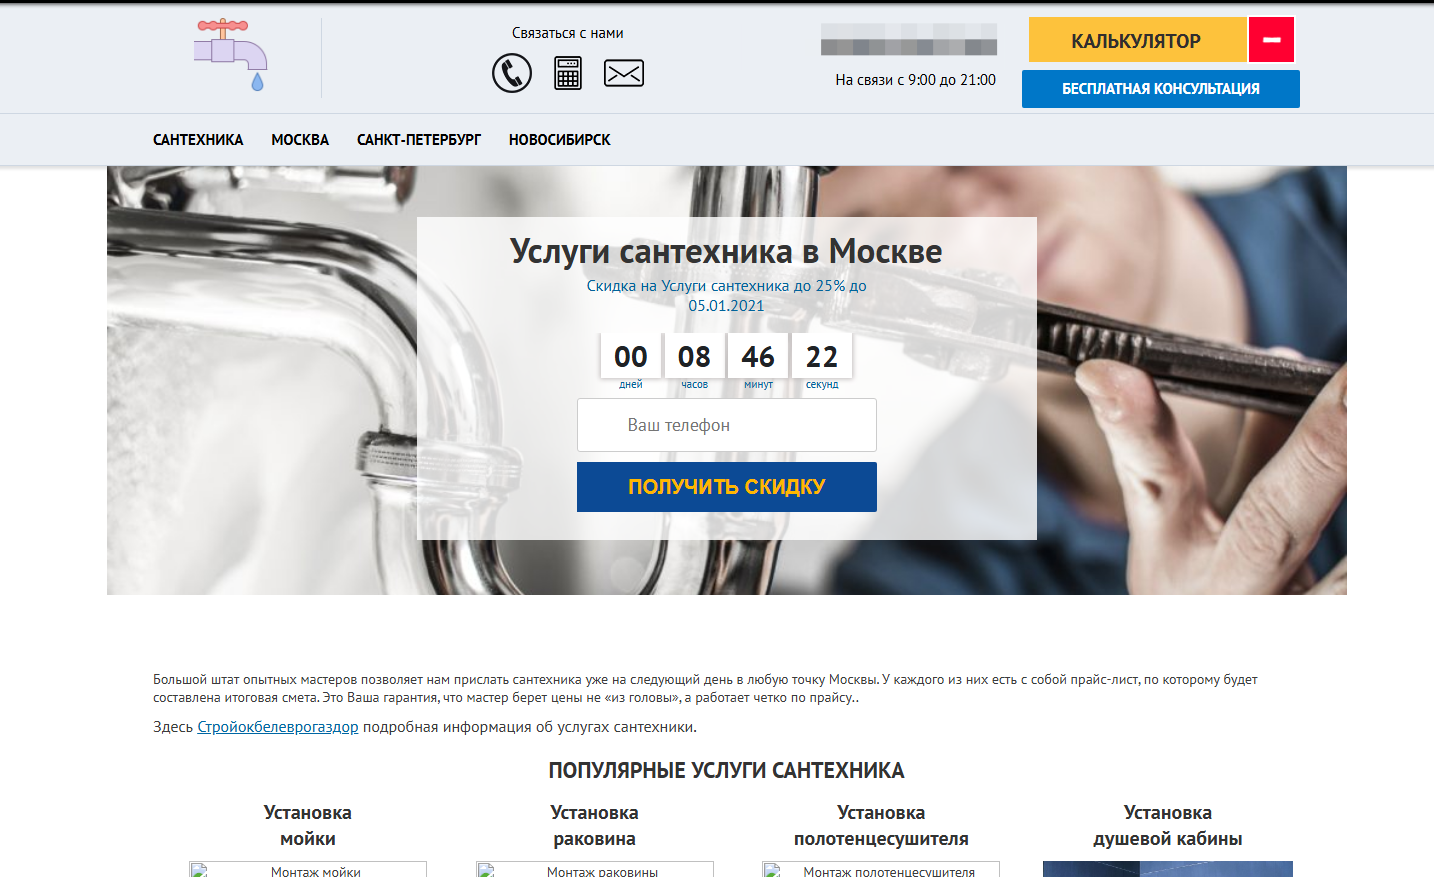This screenshot has width=1434, height=877.
Task: Focus the Ваш телефон input field
Action: coord(727,425)
